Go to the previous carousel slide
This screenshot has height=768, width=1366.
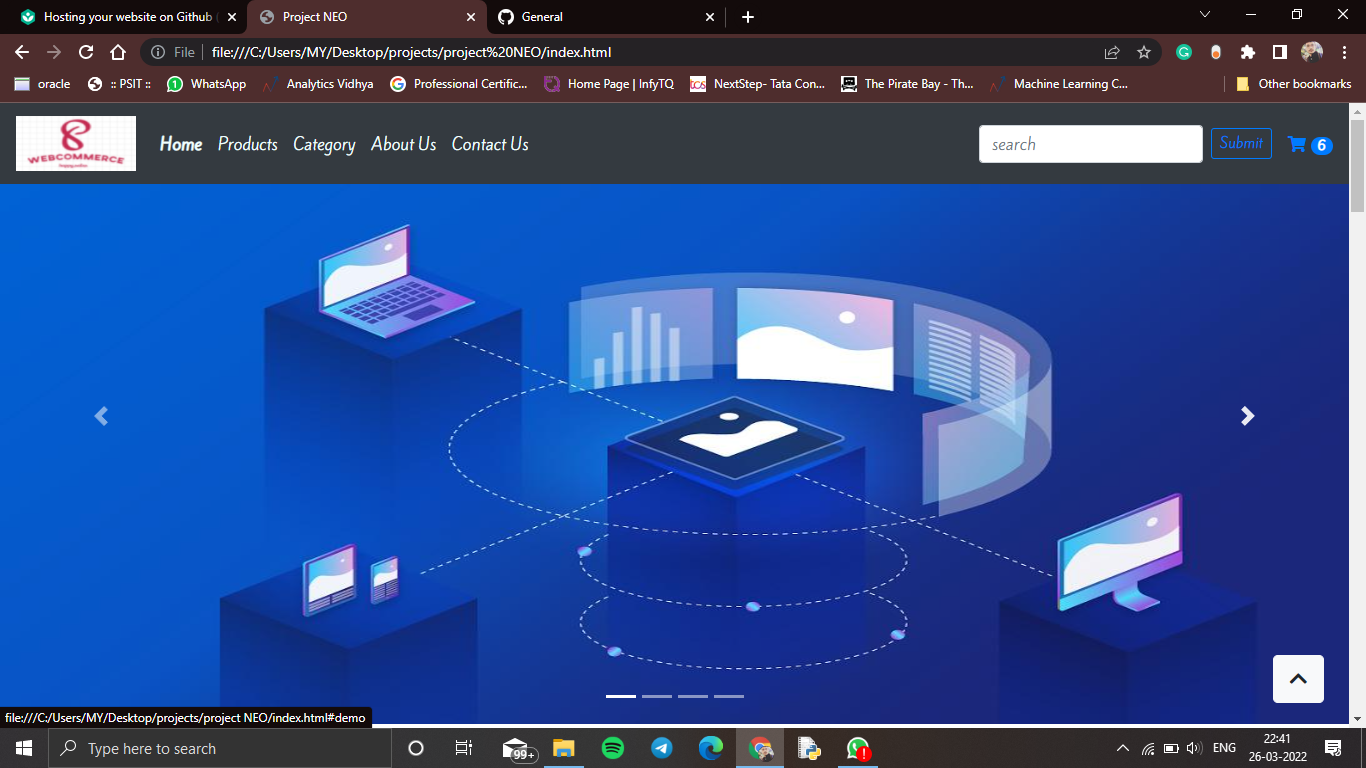pyautogui.click(x=101, y=416)
